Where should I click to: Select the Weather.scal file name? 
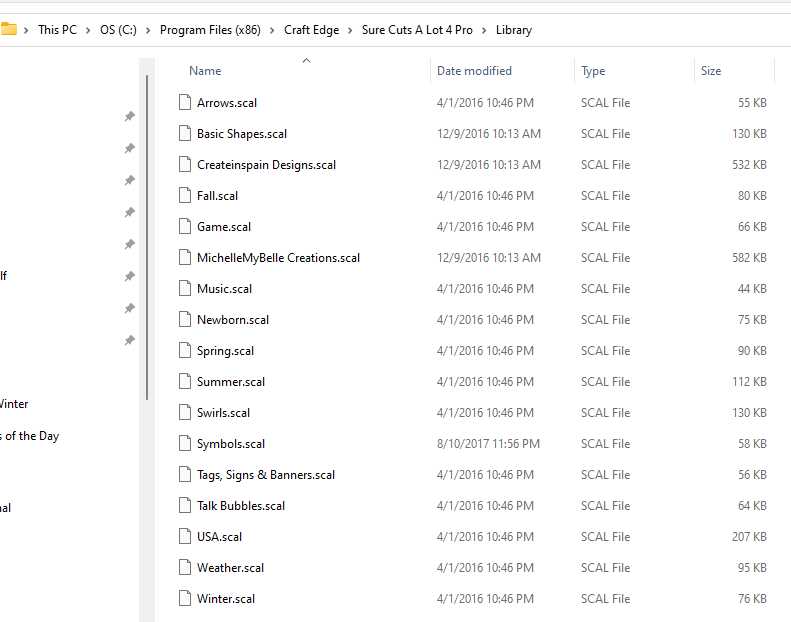pyautogui.click(x=230, y=568)
